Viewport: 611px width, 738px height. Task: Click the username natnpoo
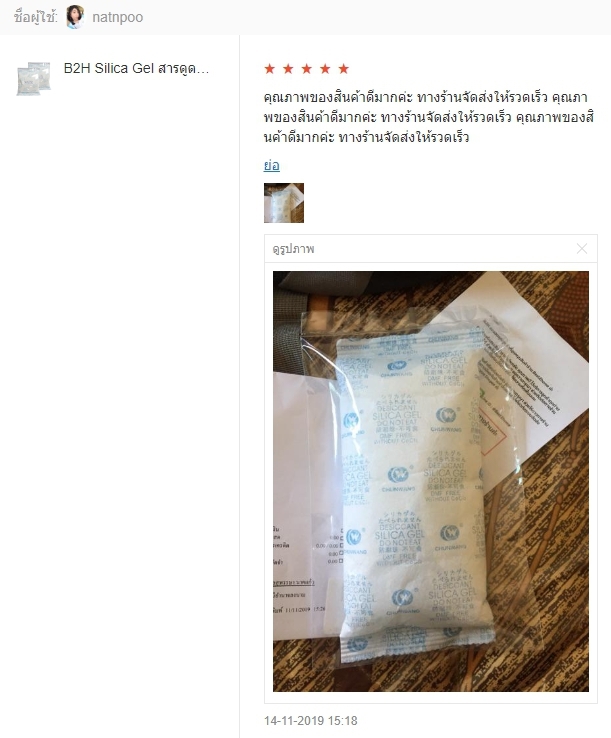118,17
